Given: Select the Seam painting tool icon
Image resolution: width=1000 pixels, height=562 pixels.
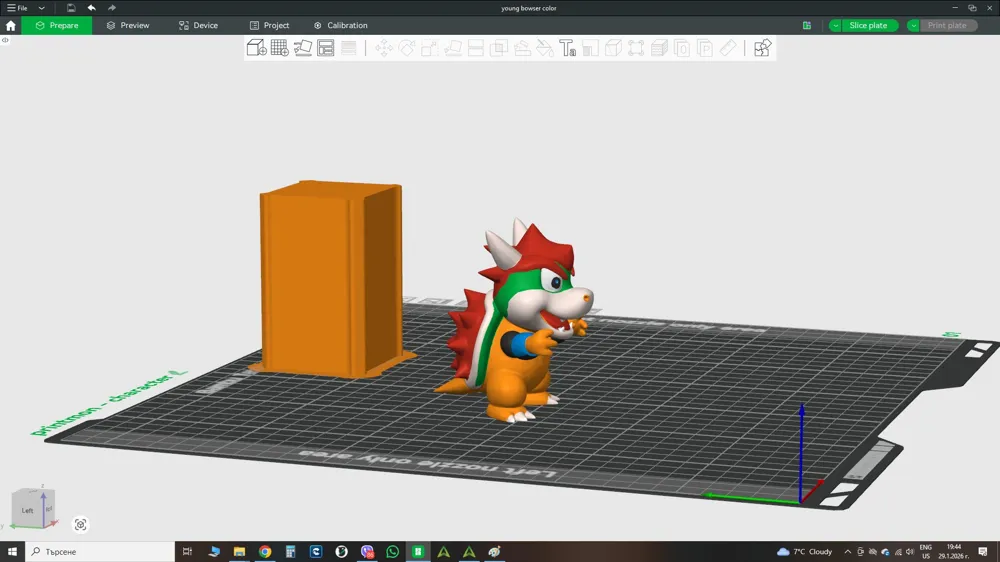Looking at the screenshot, I should pyautogui.click(x=591, y=48).
